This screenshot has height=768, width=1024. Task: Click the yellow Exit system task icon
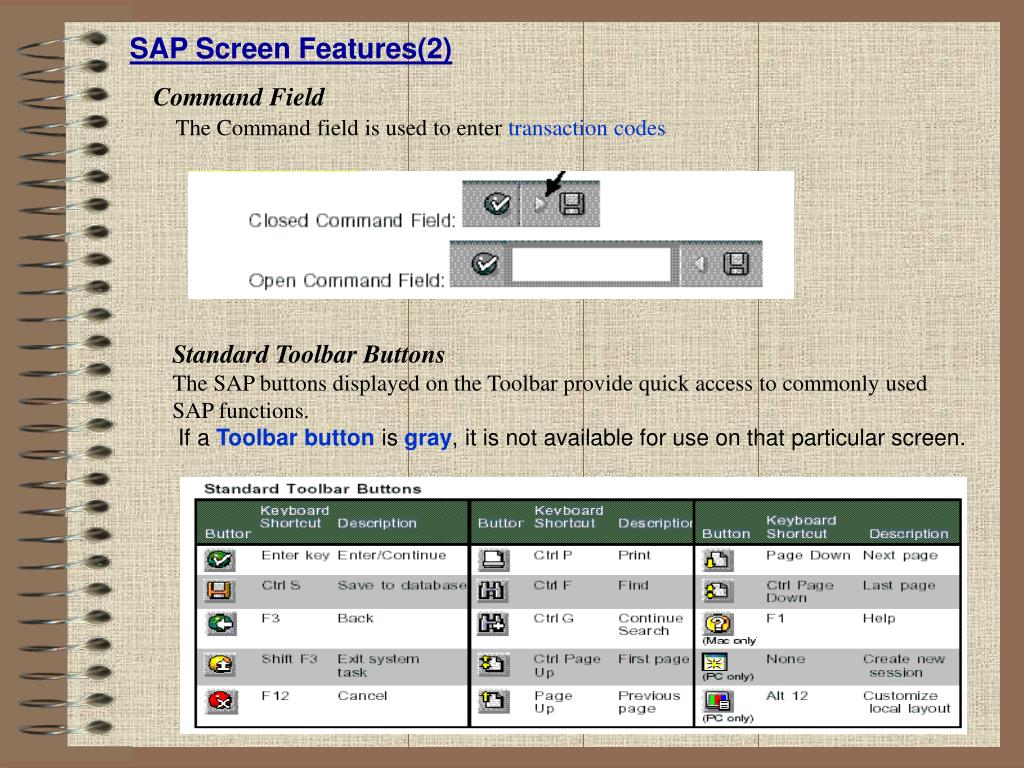(221, 665)
